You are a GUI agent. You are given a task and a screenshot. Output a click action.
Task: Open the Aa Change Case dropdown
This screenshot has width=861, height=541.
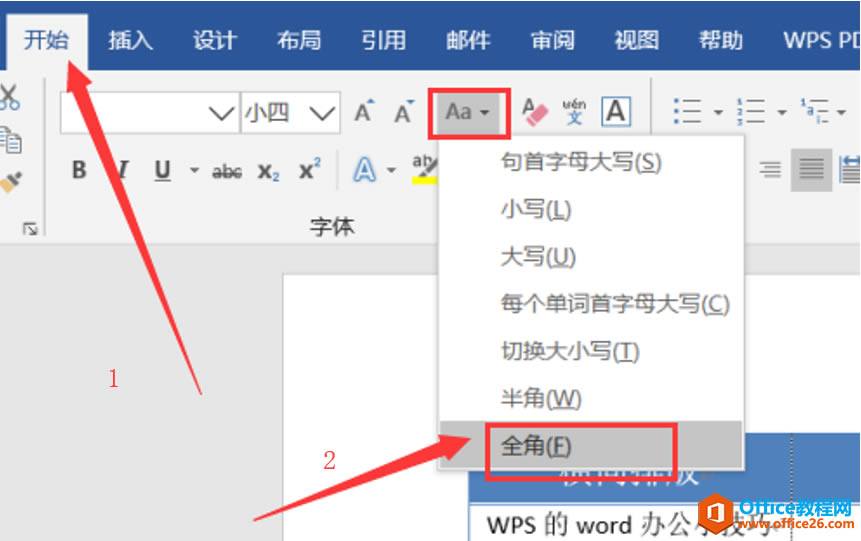coord(468,113)
